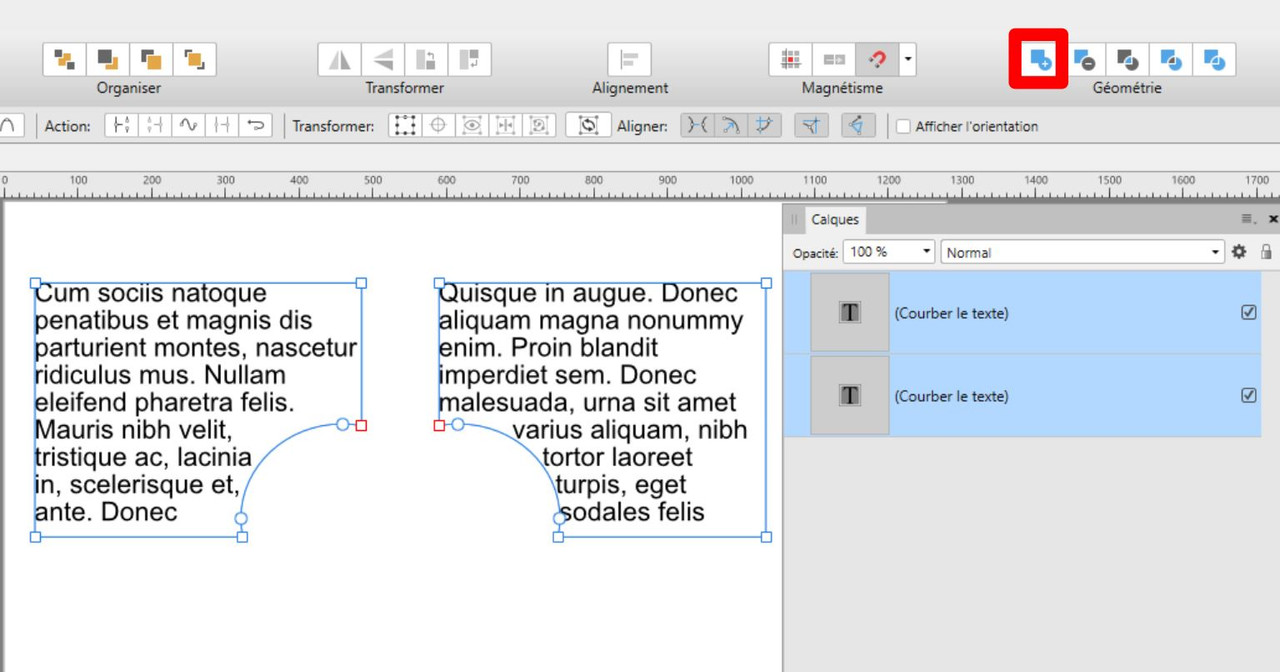Toggle align handle positions snapping icon
Image resolution: width=1280 pixels, height=672 pixels.
(812, 126)
